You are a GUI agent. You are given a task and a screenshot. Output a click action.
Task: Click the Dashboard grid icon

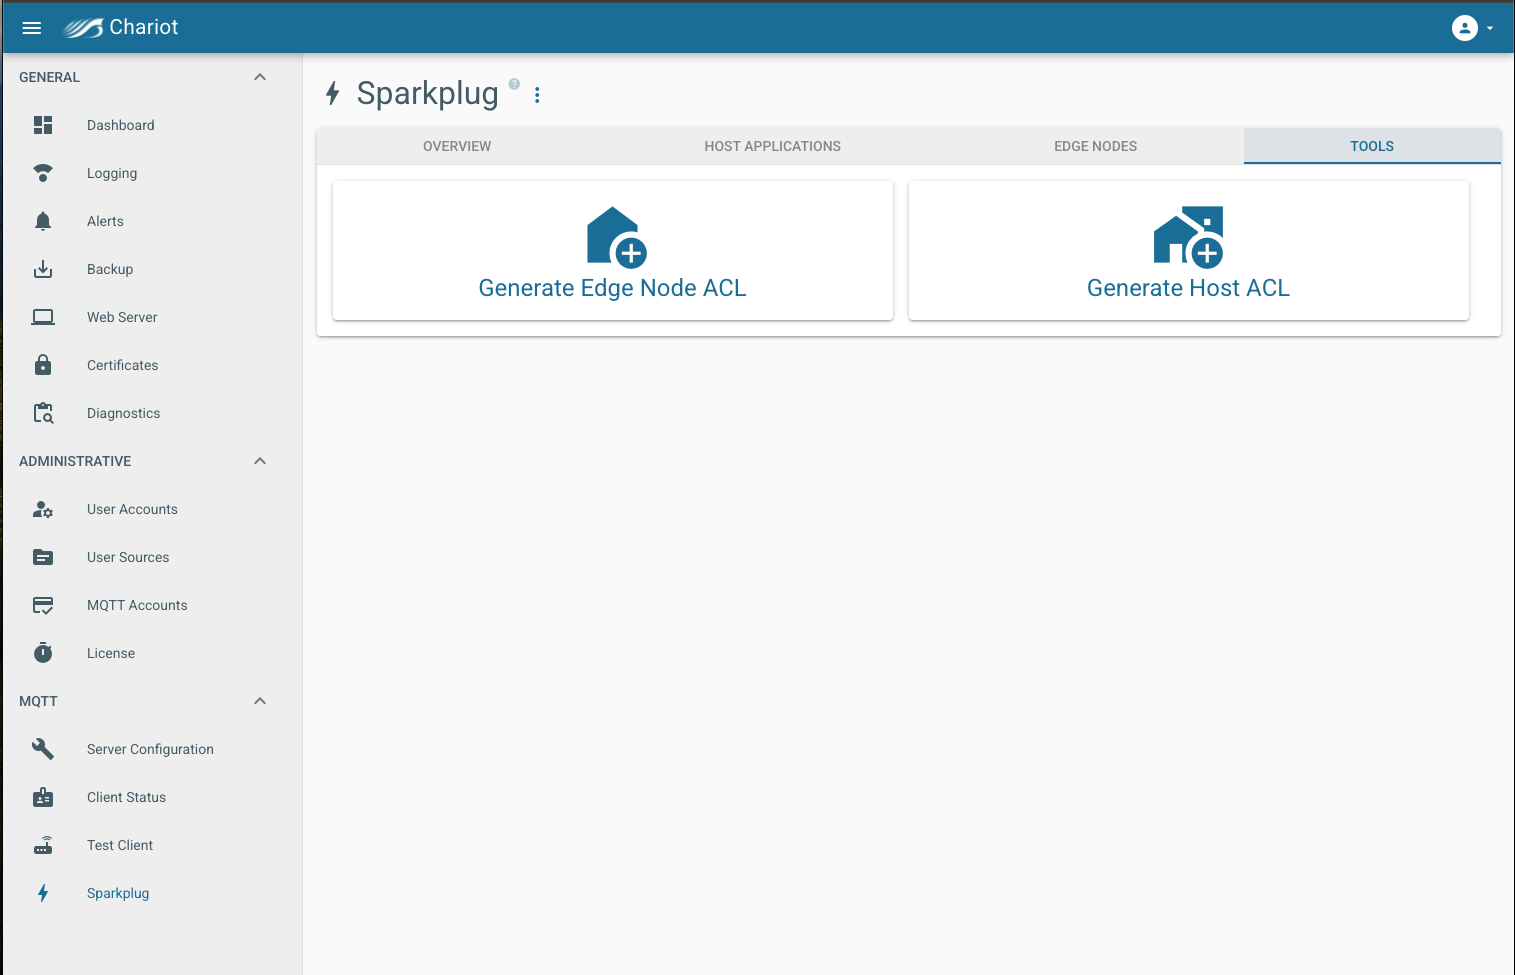43,125
